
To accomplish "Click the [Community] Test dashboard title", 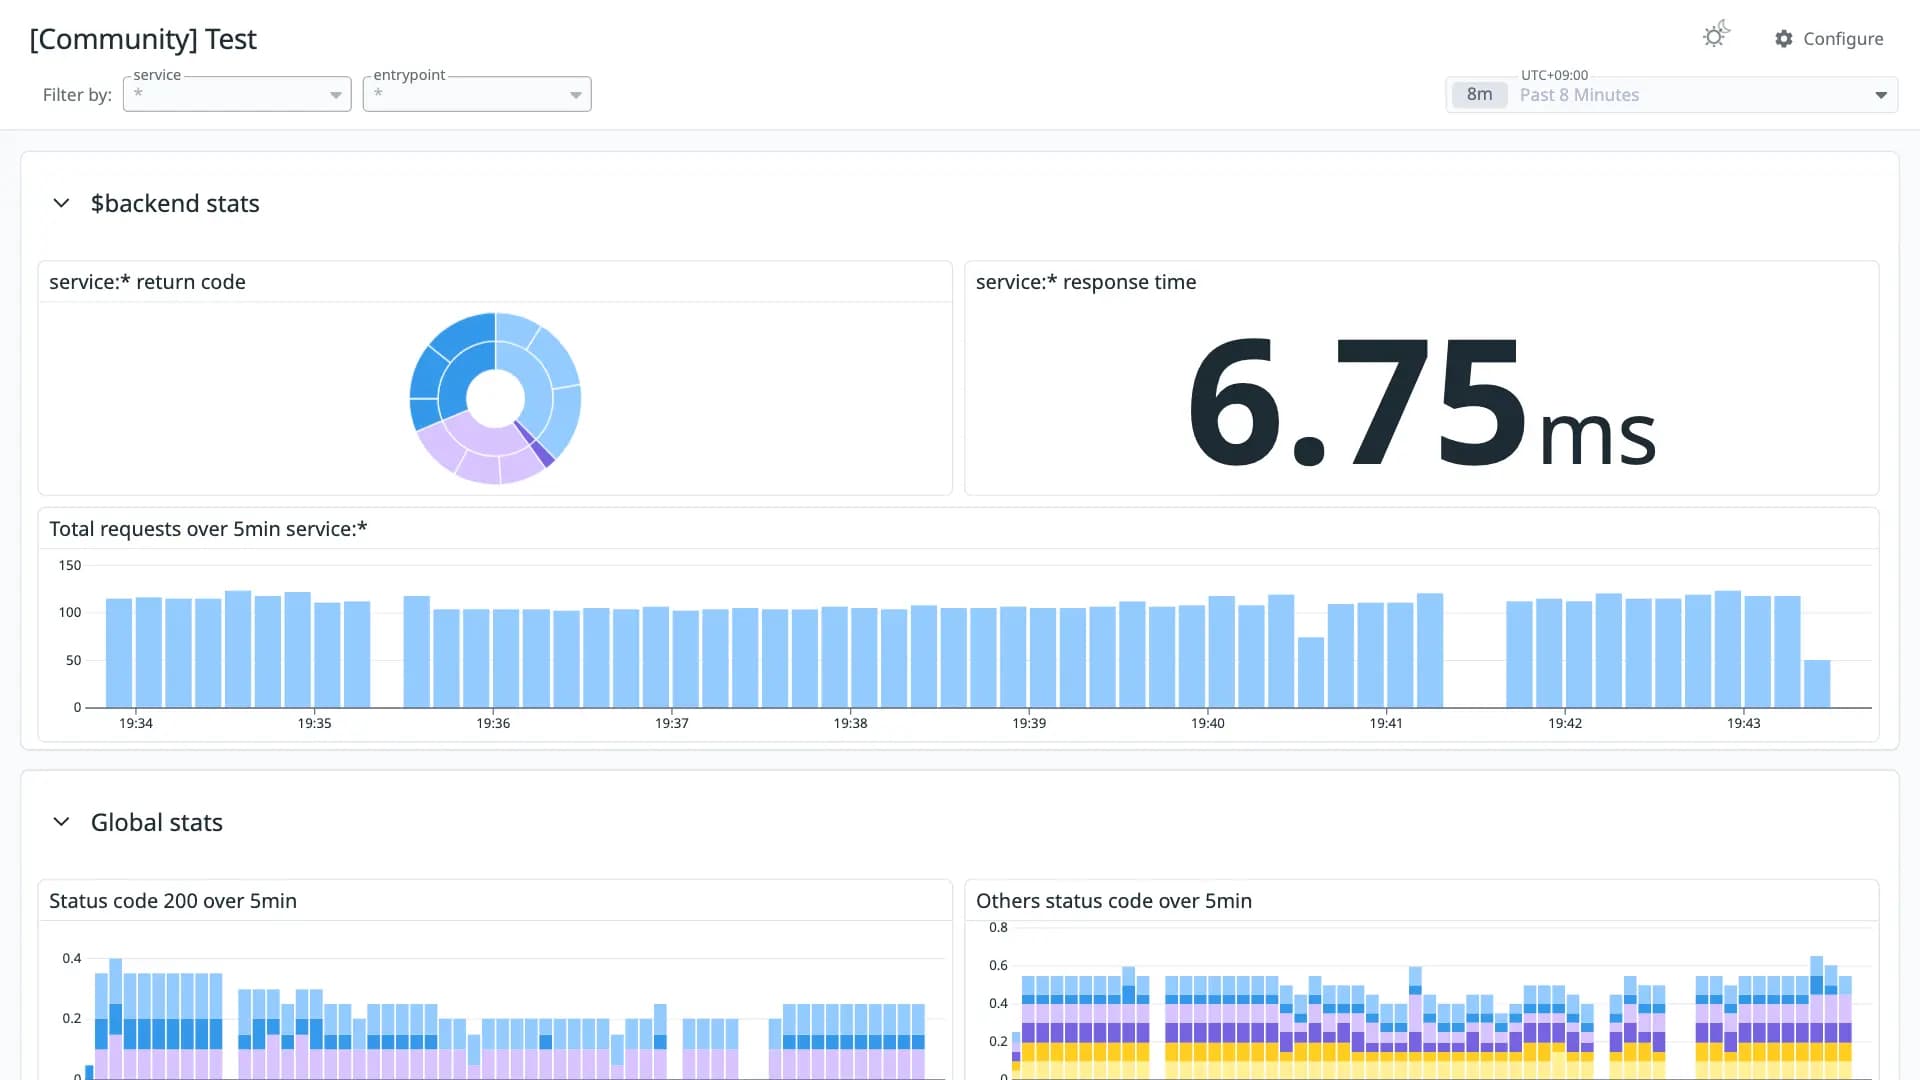I will tap(143, 39).
